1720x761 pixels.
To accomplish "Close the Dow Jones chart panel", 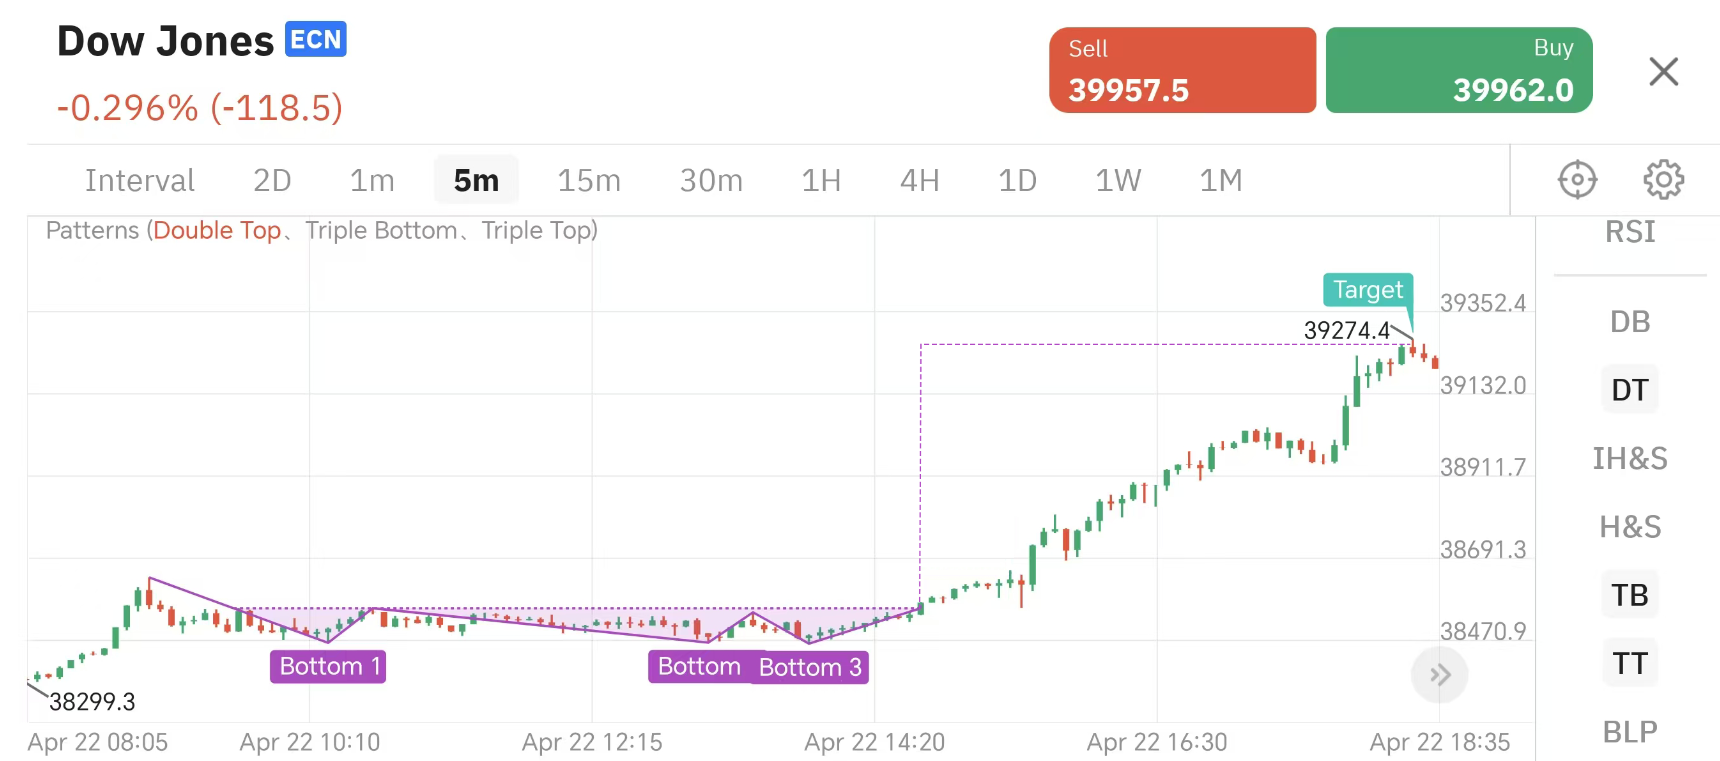I will pyautogui.click(x=1663, y=72).
